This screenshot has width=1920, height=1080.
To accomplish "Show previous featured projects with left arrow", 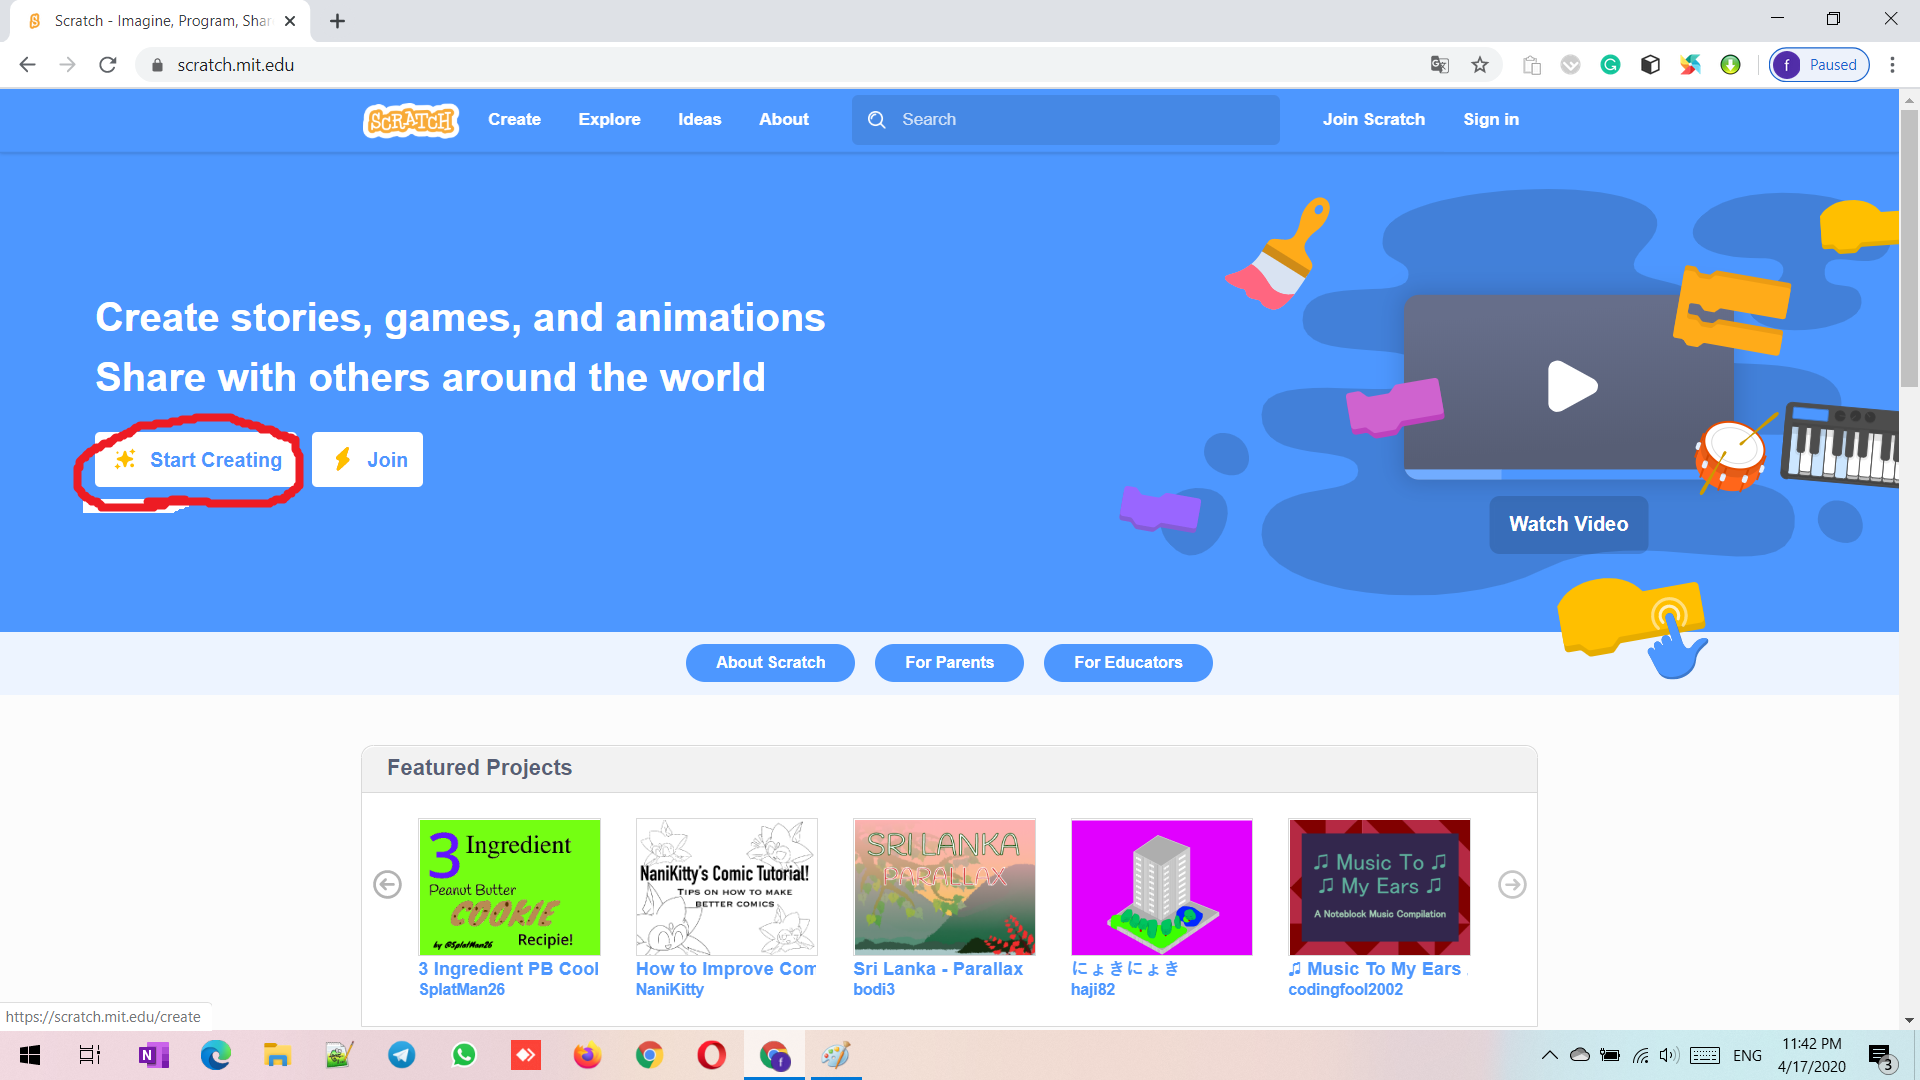I will 387,885.
